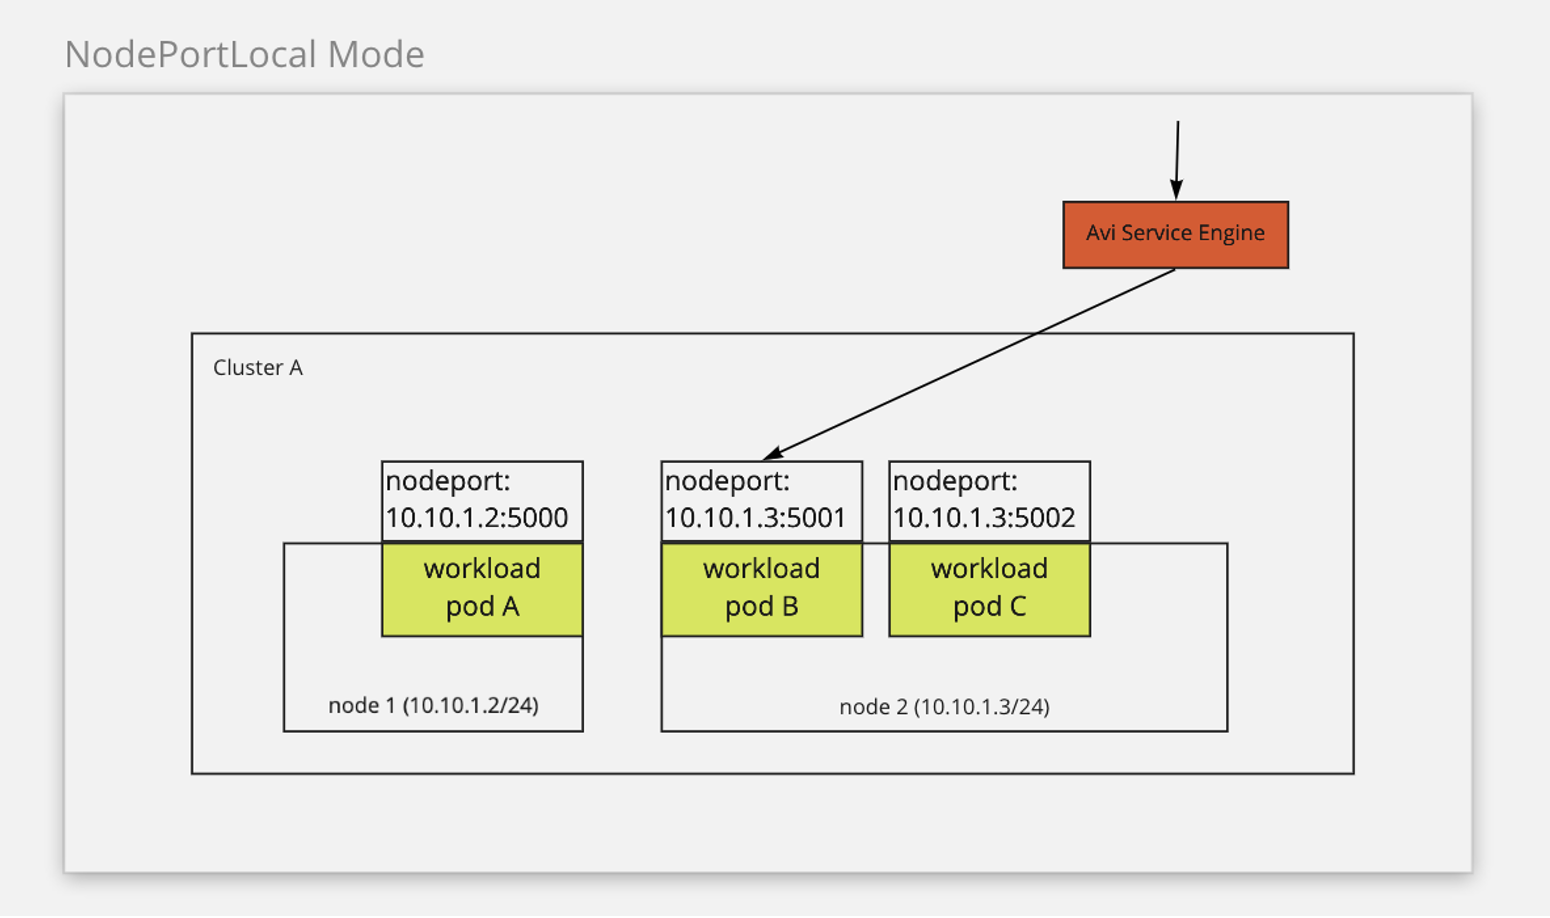Screen dimensions: 1550x918
Task: Select the Avi Service Engine box
Action: [x=1175, y=234]
